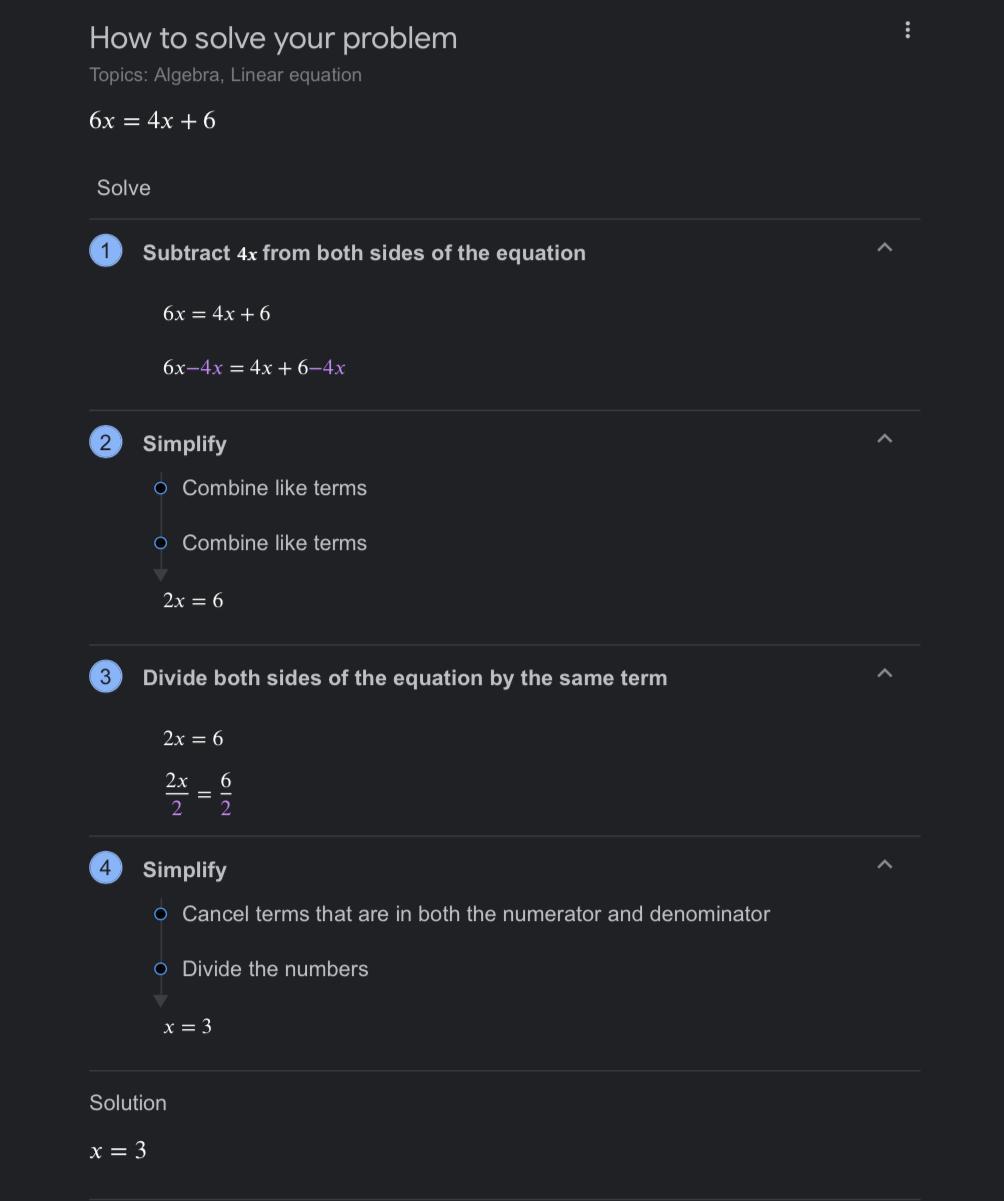Open 'Divide both sides of the equation' heading
This screenshot has height=1201, width=1004.
[x=405, y=678]
